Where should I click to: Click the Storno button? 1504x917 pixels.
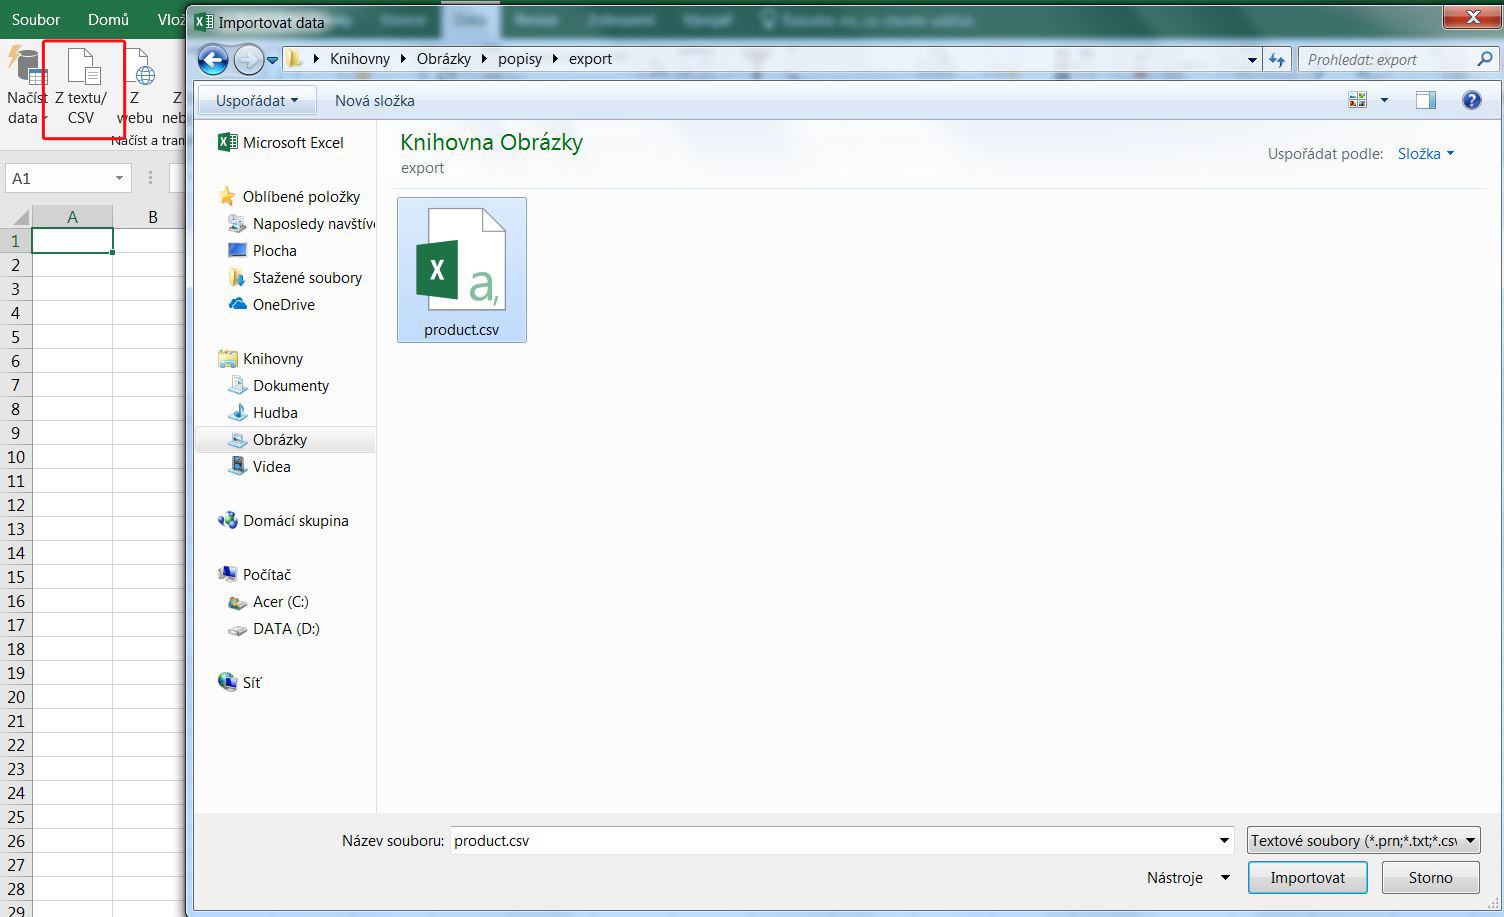point(1430,878)
